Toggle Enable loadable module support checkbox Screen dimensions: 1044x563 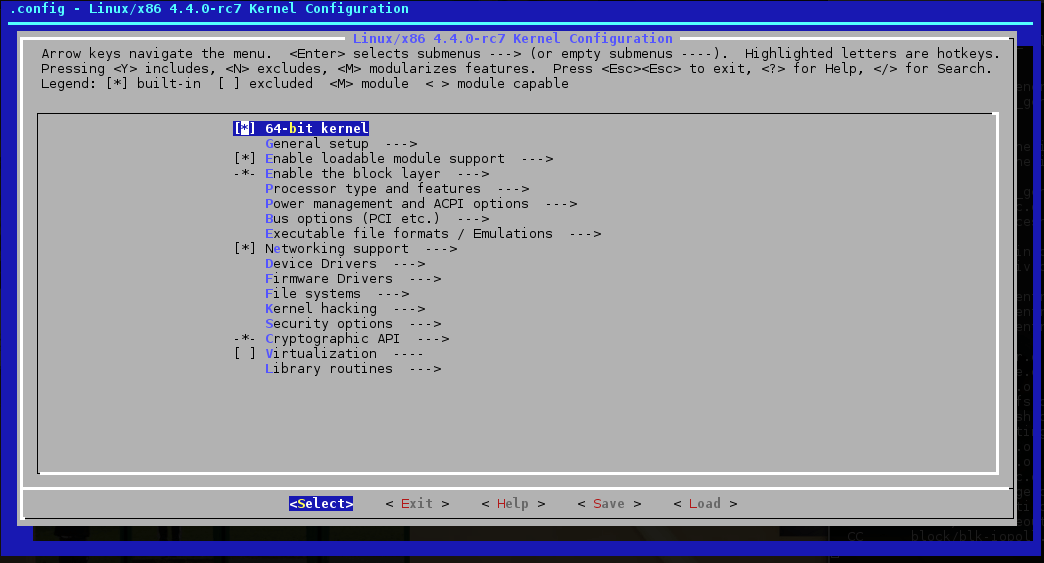244,158
